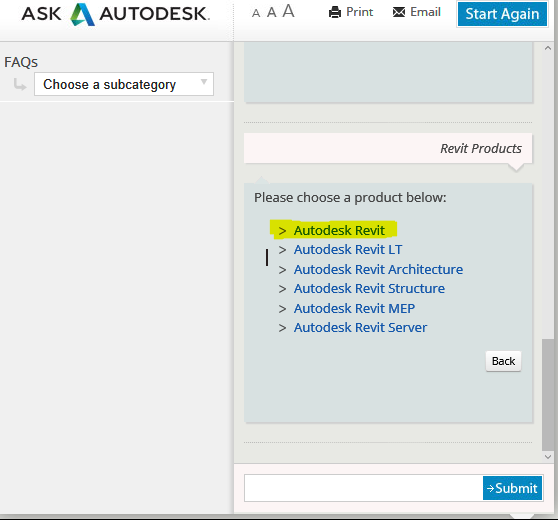This screenshot has height=520, width=558.
Task: Click the chat scrollbar thumb
Action: click(x=548, y=395)
